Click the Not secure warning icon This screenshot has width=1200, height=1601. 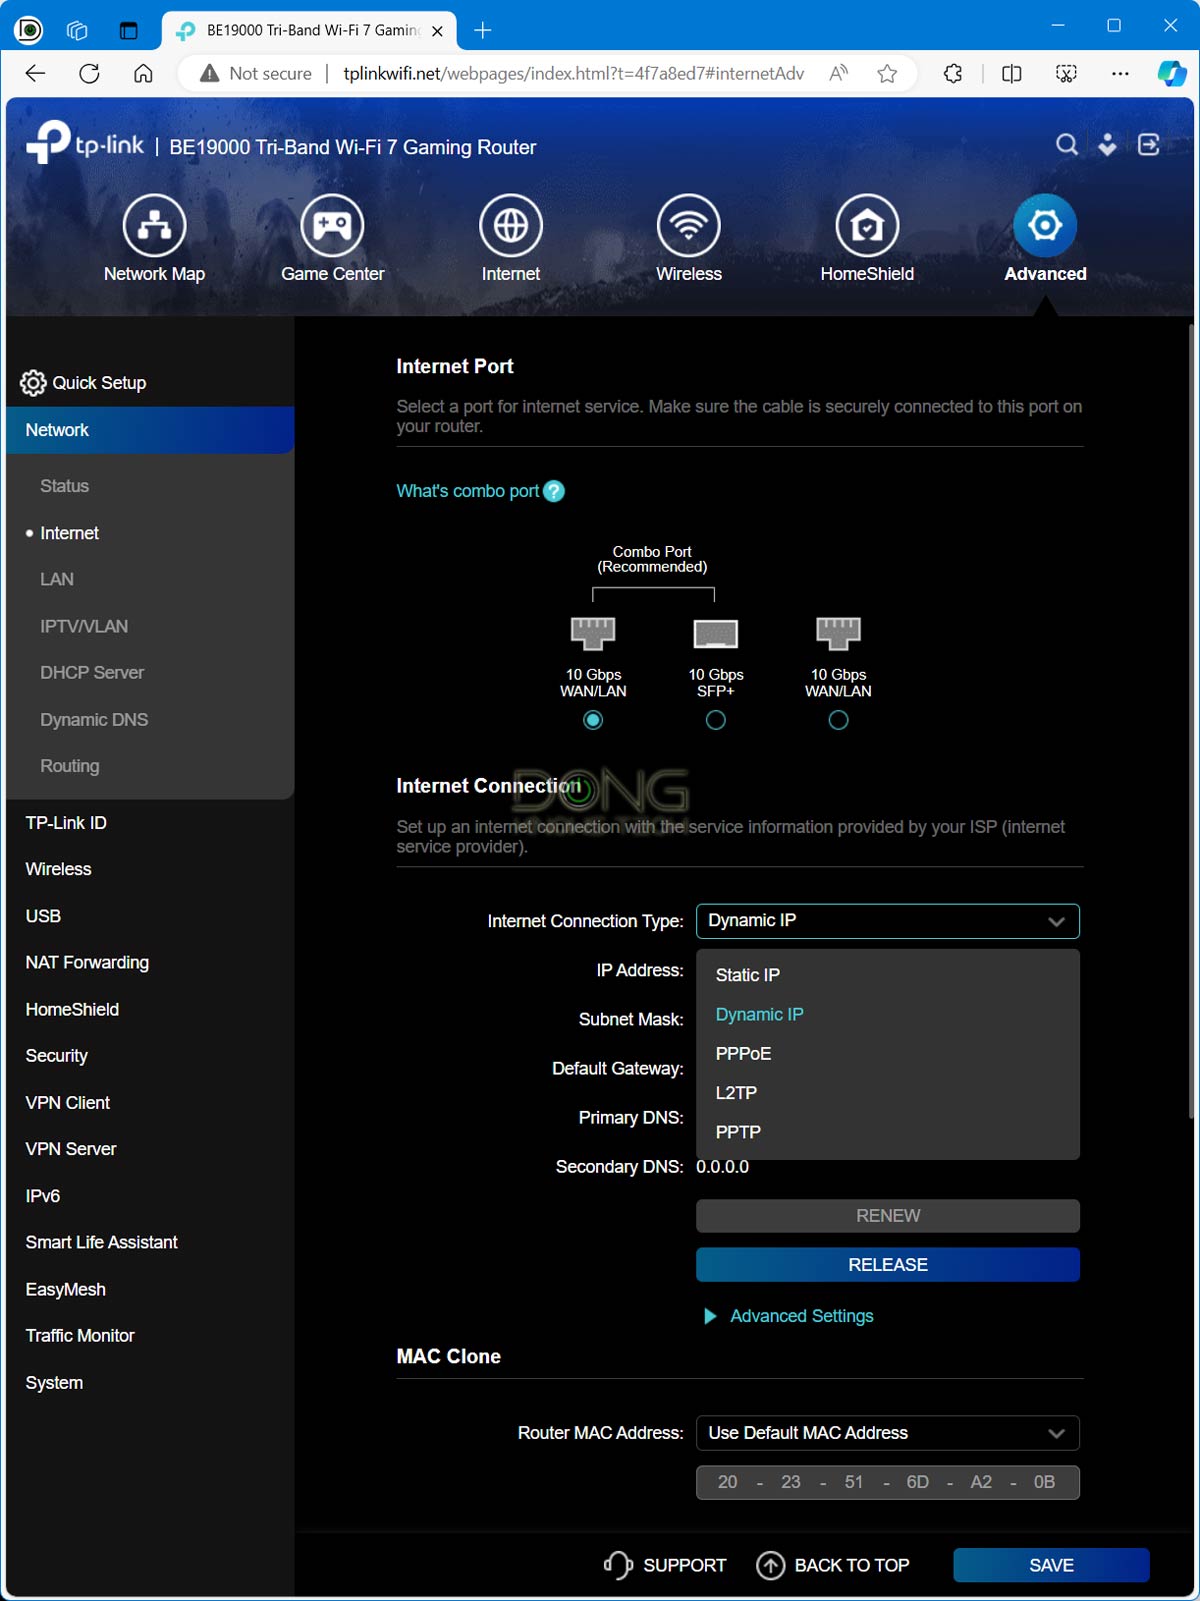(209, 73)
